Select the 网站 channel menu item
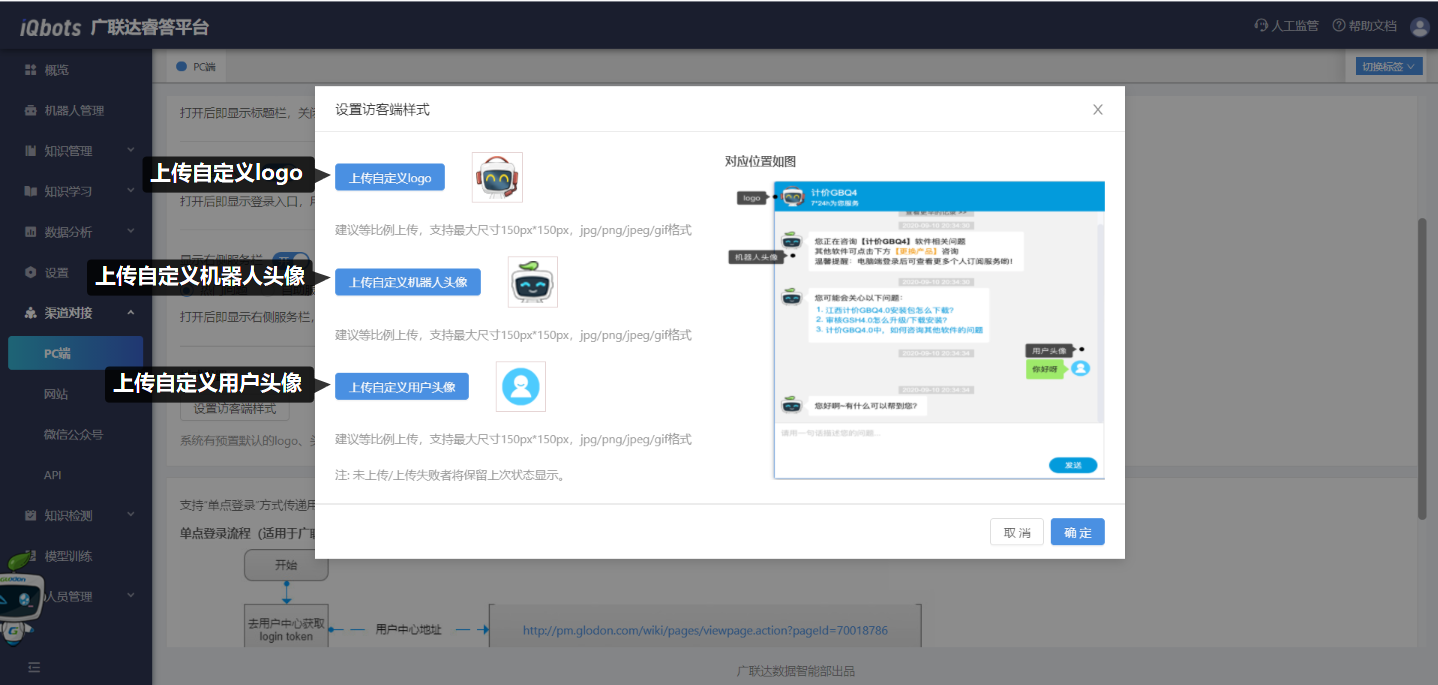 56,394
